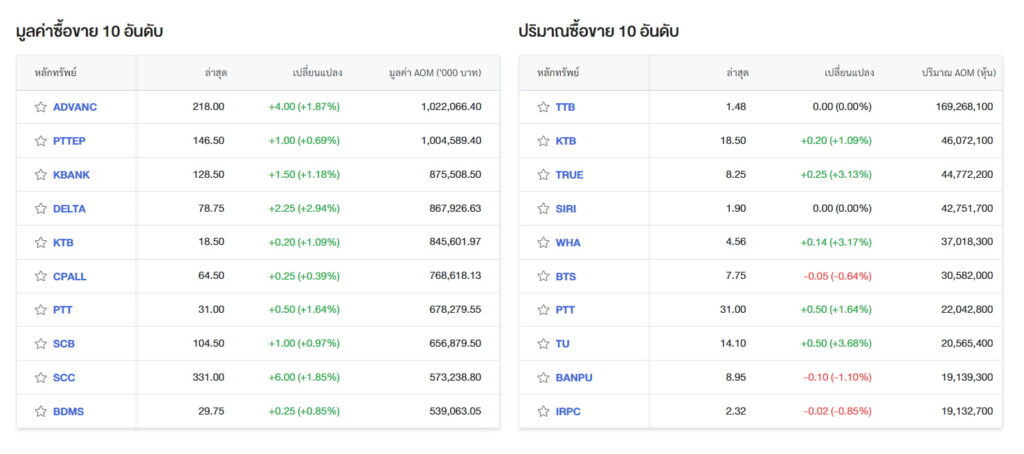Add CPALL to favorites via star
The width and height of the screenshot is (1024, 454).
tap(40, 276)
